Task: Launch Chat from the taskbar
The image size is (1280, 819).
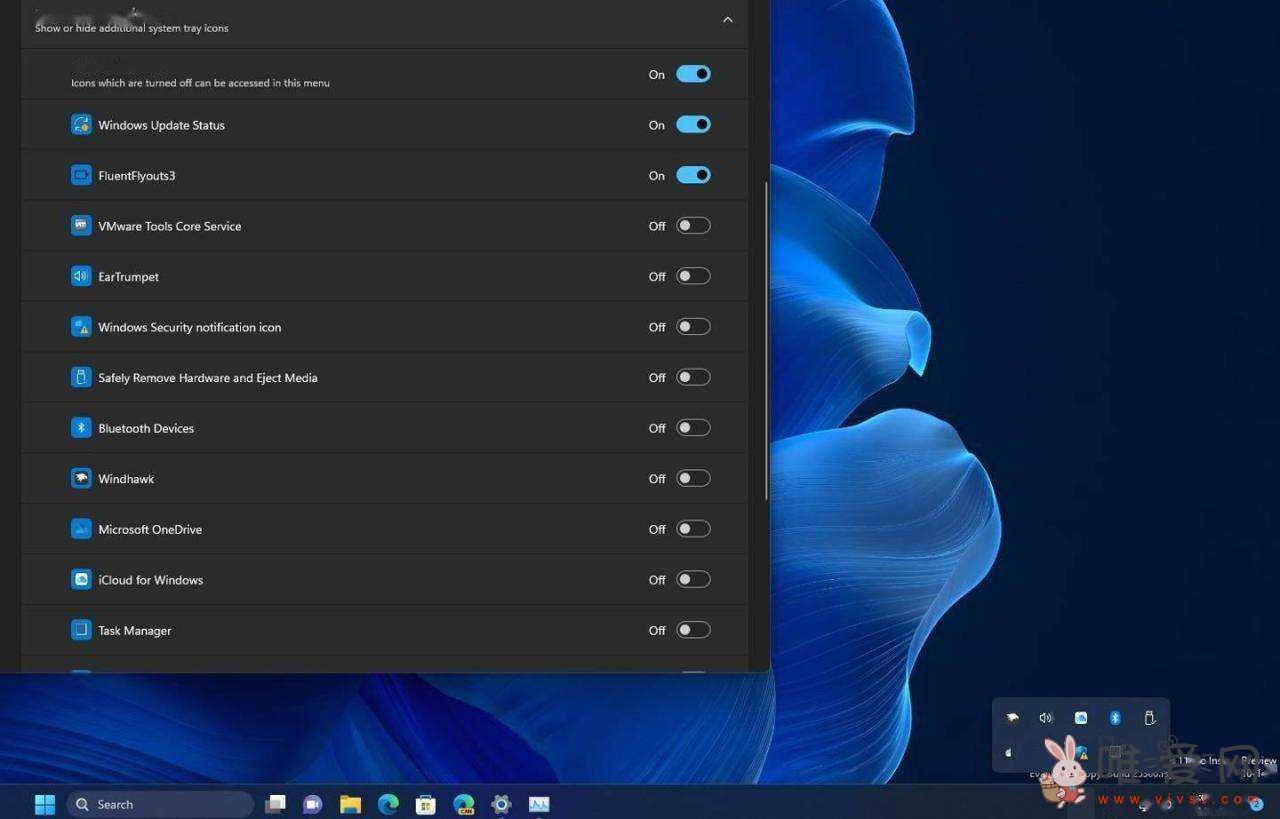Action: (312, 804)
